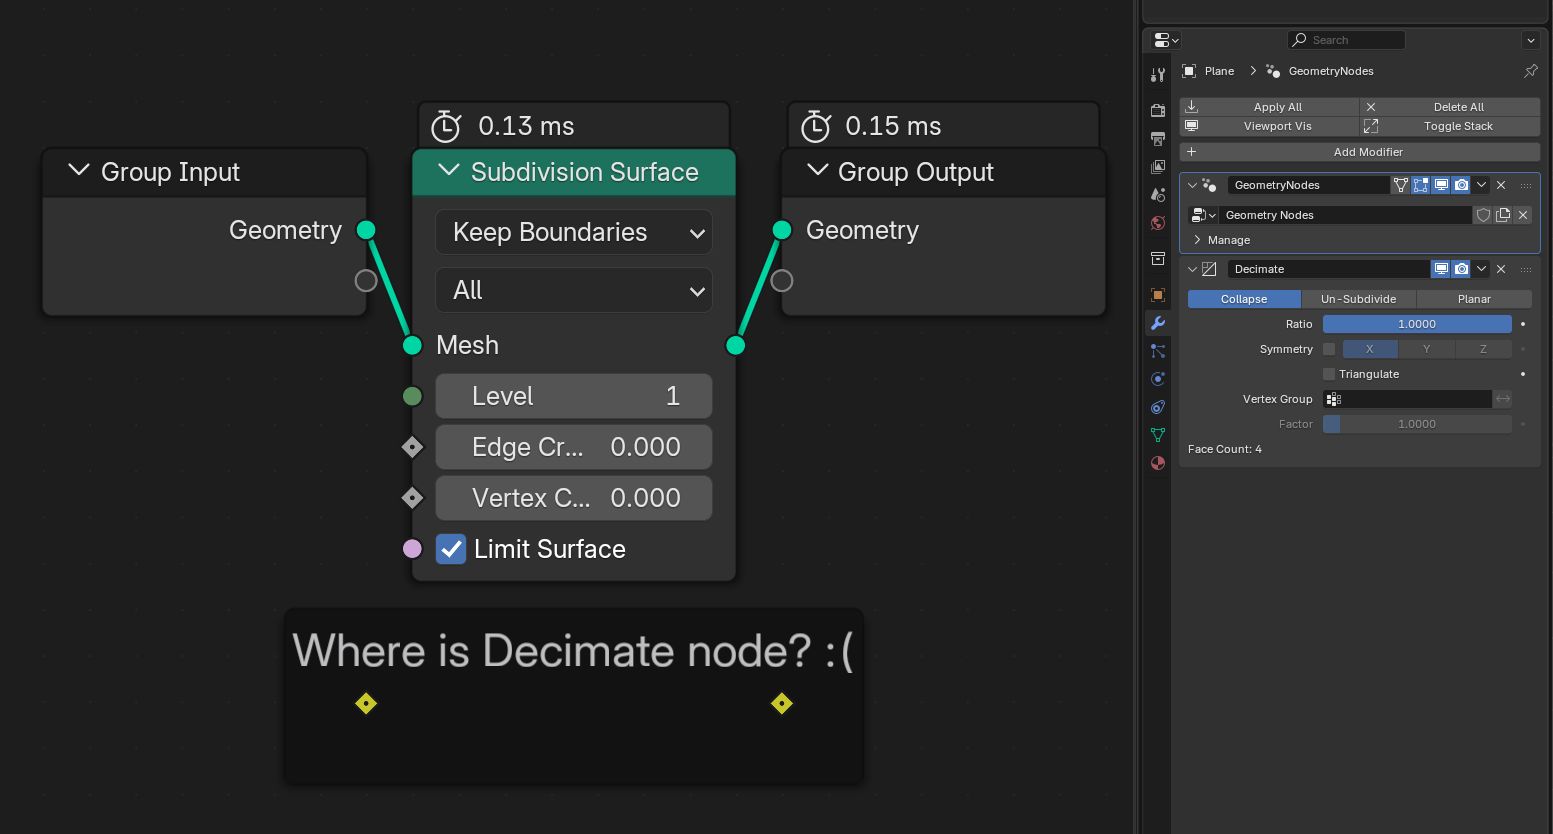Toggle render visibility of Decimate modifier
The image size is (1553, 834).
[1461, 269]
